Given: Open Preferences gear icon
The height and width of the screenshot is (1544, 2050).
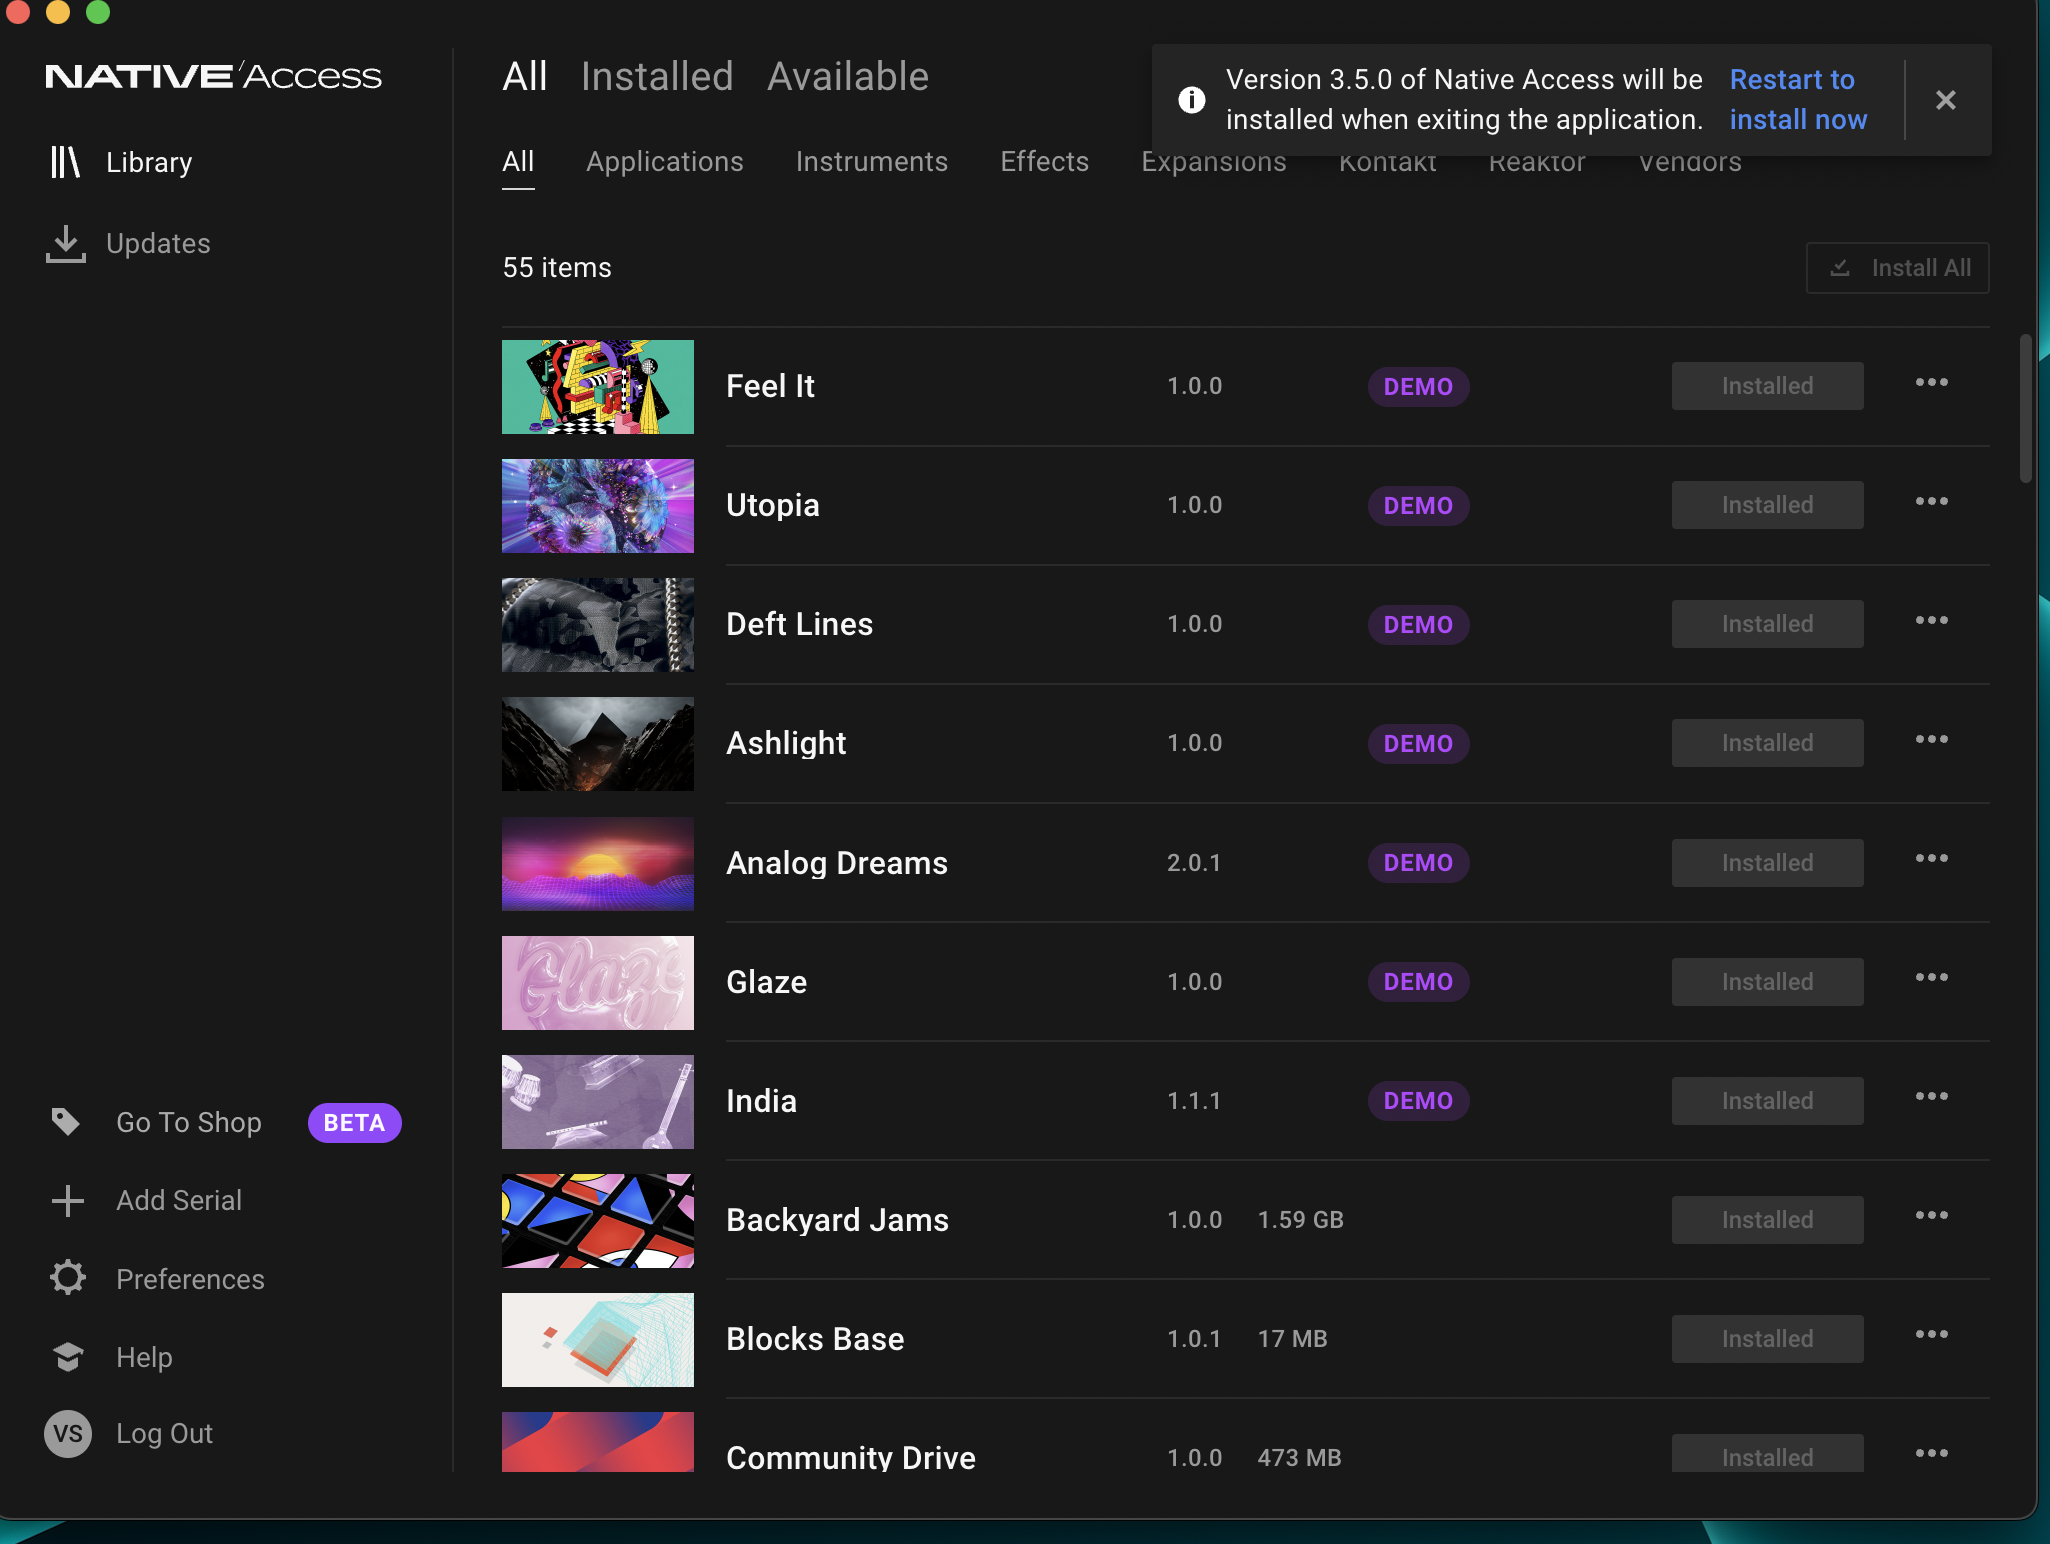Looking at the screenshot, I should [x=67, y=1278].
